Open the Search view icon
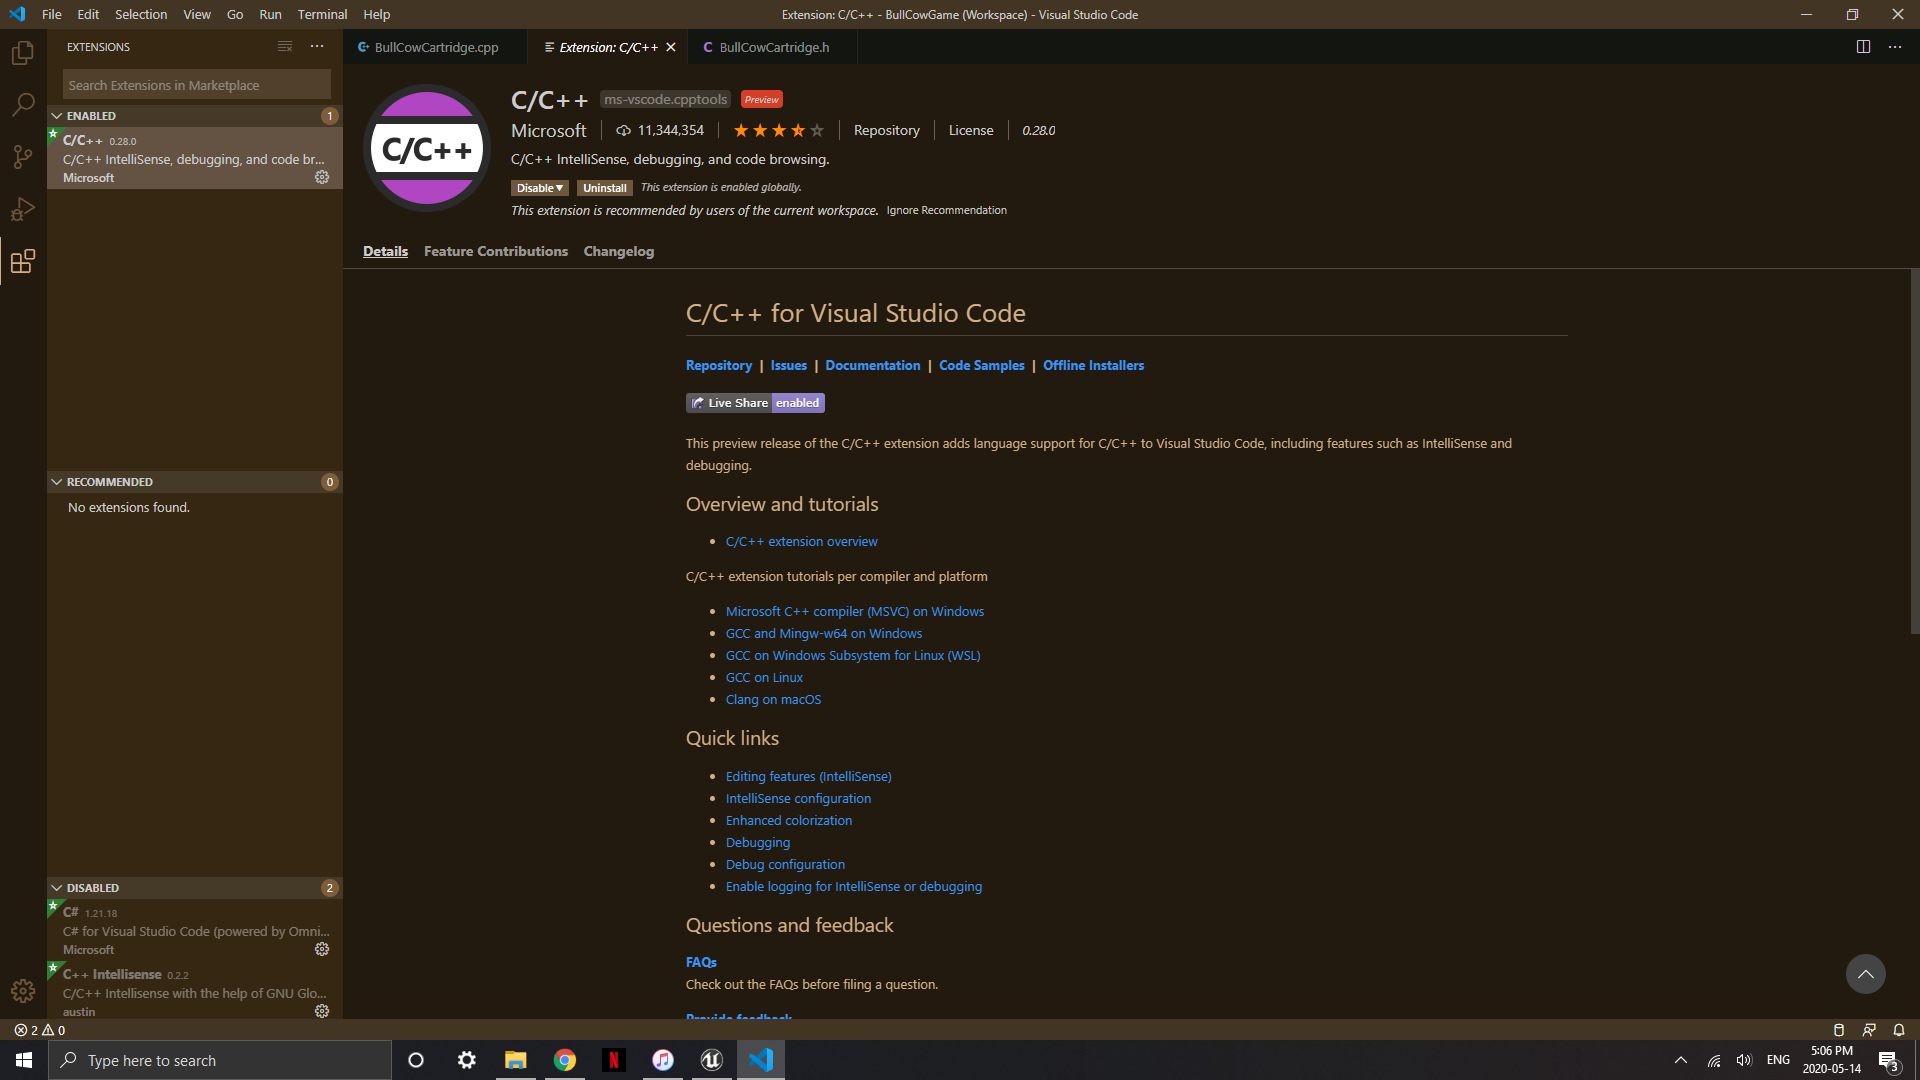Viewport: 1920px width, 1080px height. click(x=22, y=104)
